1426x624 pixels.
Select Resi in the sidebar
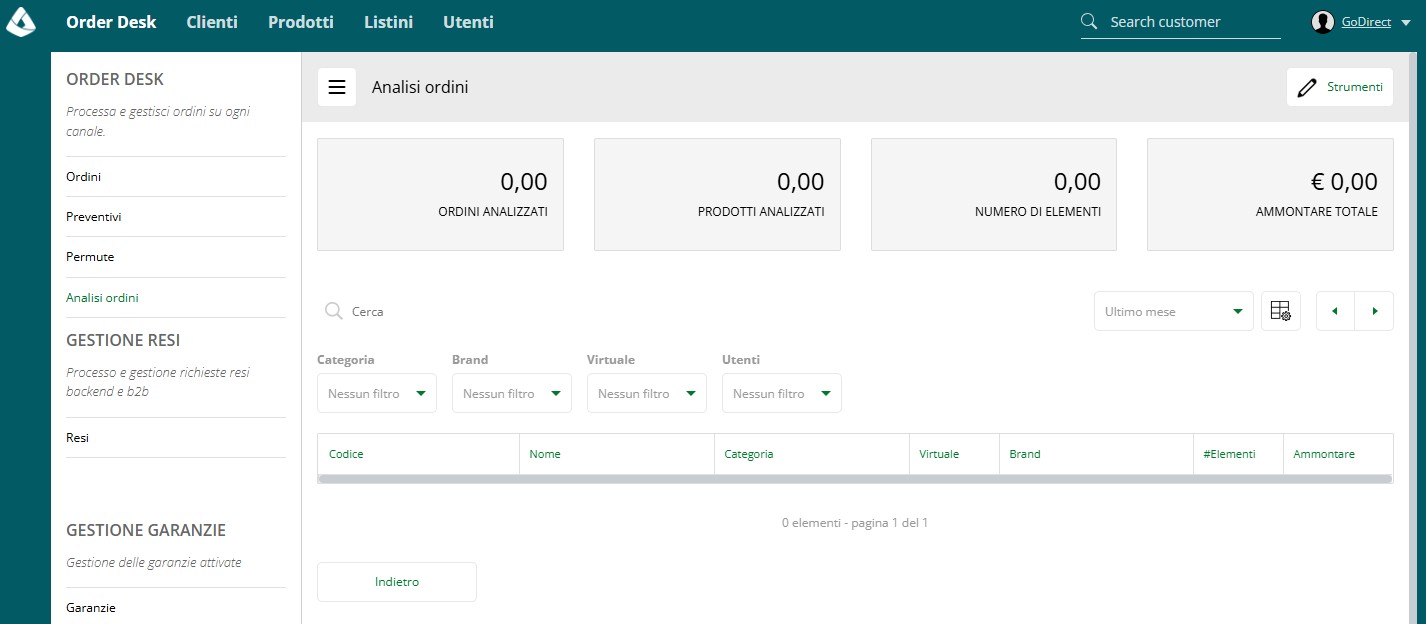[175, 438]
